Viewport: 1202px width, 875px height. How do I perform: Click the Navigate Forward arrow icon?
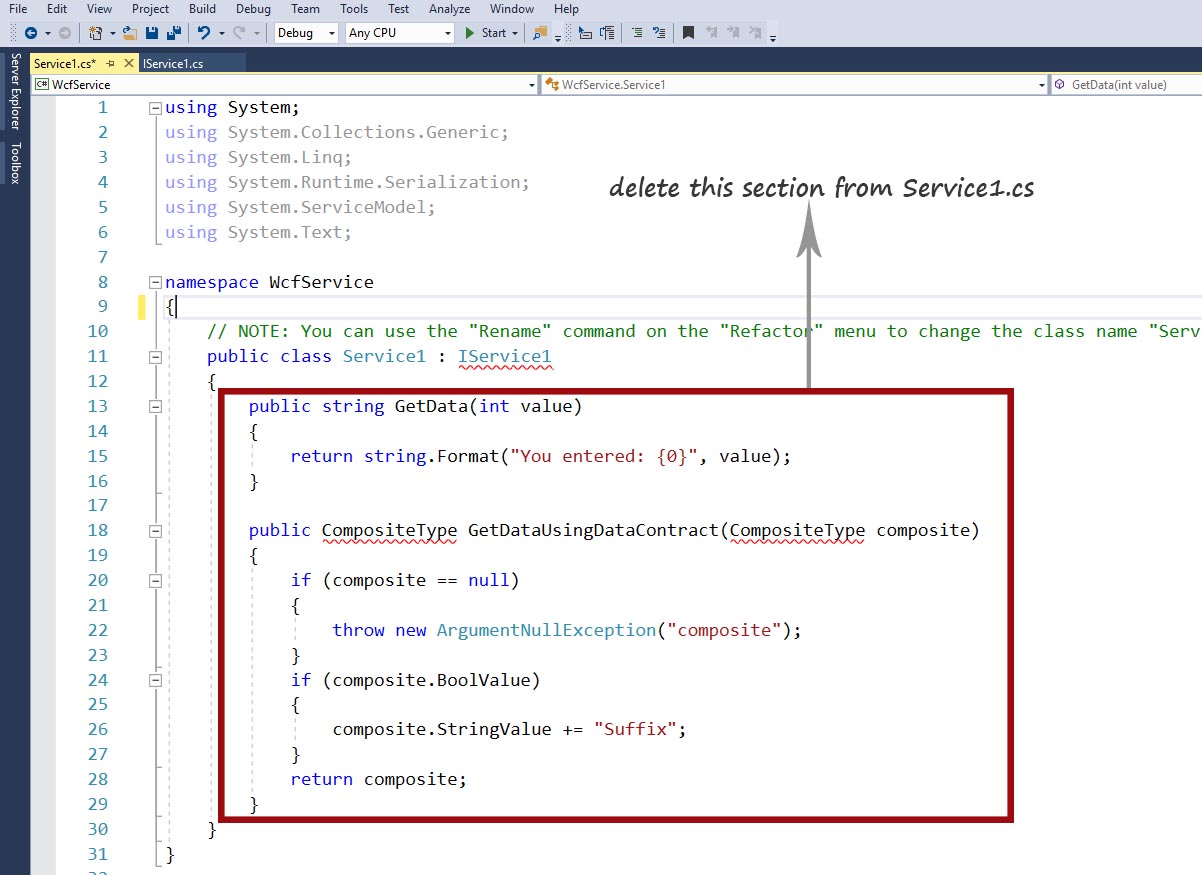tap(65, 33)
